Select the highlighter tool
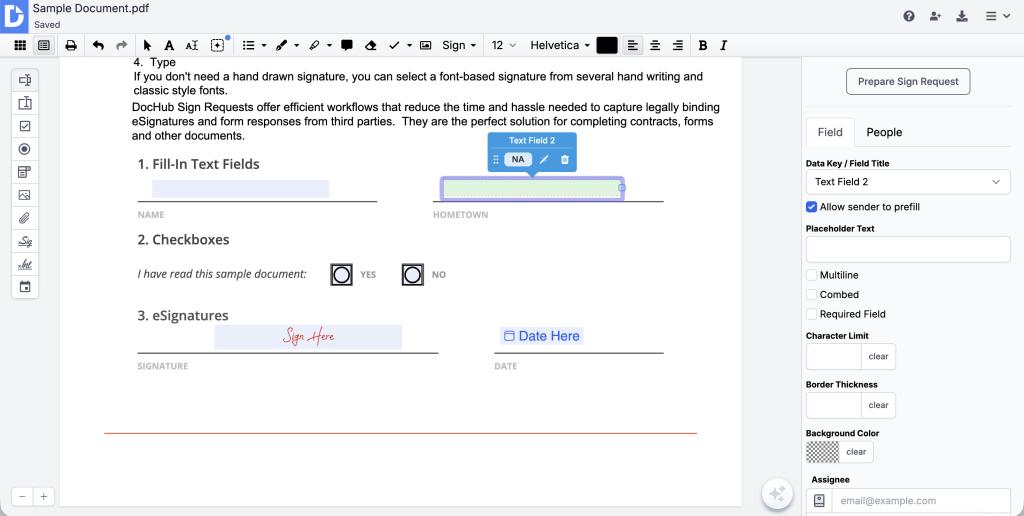1024x516 pixels. (x=314, y=45)
